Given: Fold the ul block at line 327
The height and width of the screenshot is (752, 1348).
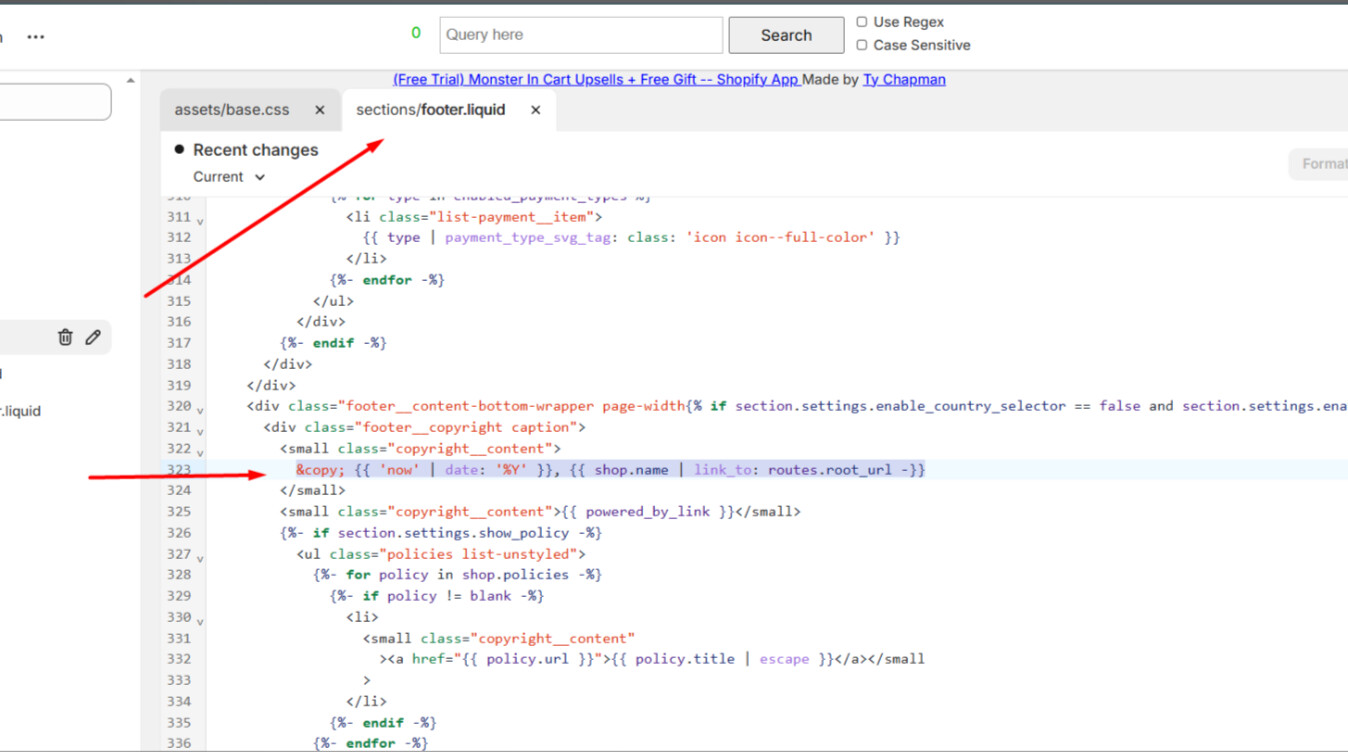Looking at the screenshot, I should click(200, 558).
